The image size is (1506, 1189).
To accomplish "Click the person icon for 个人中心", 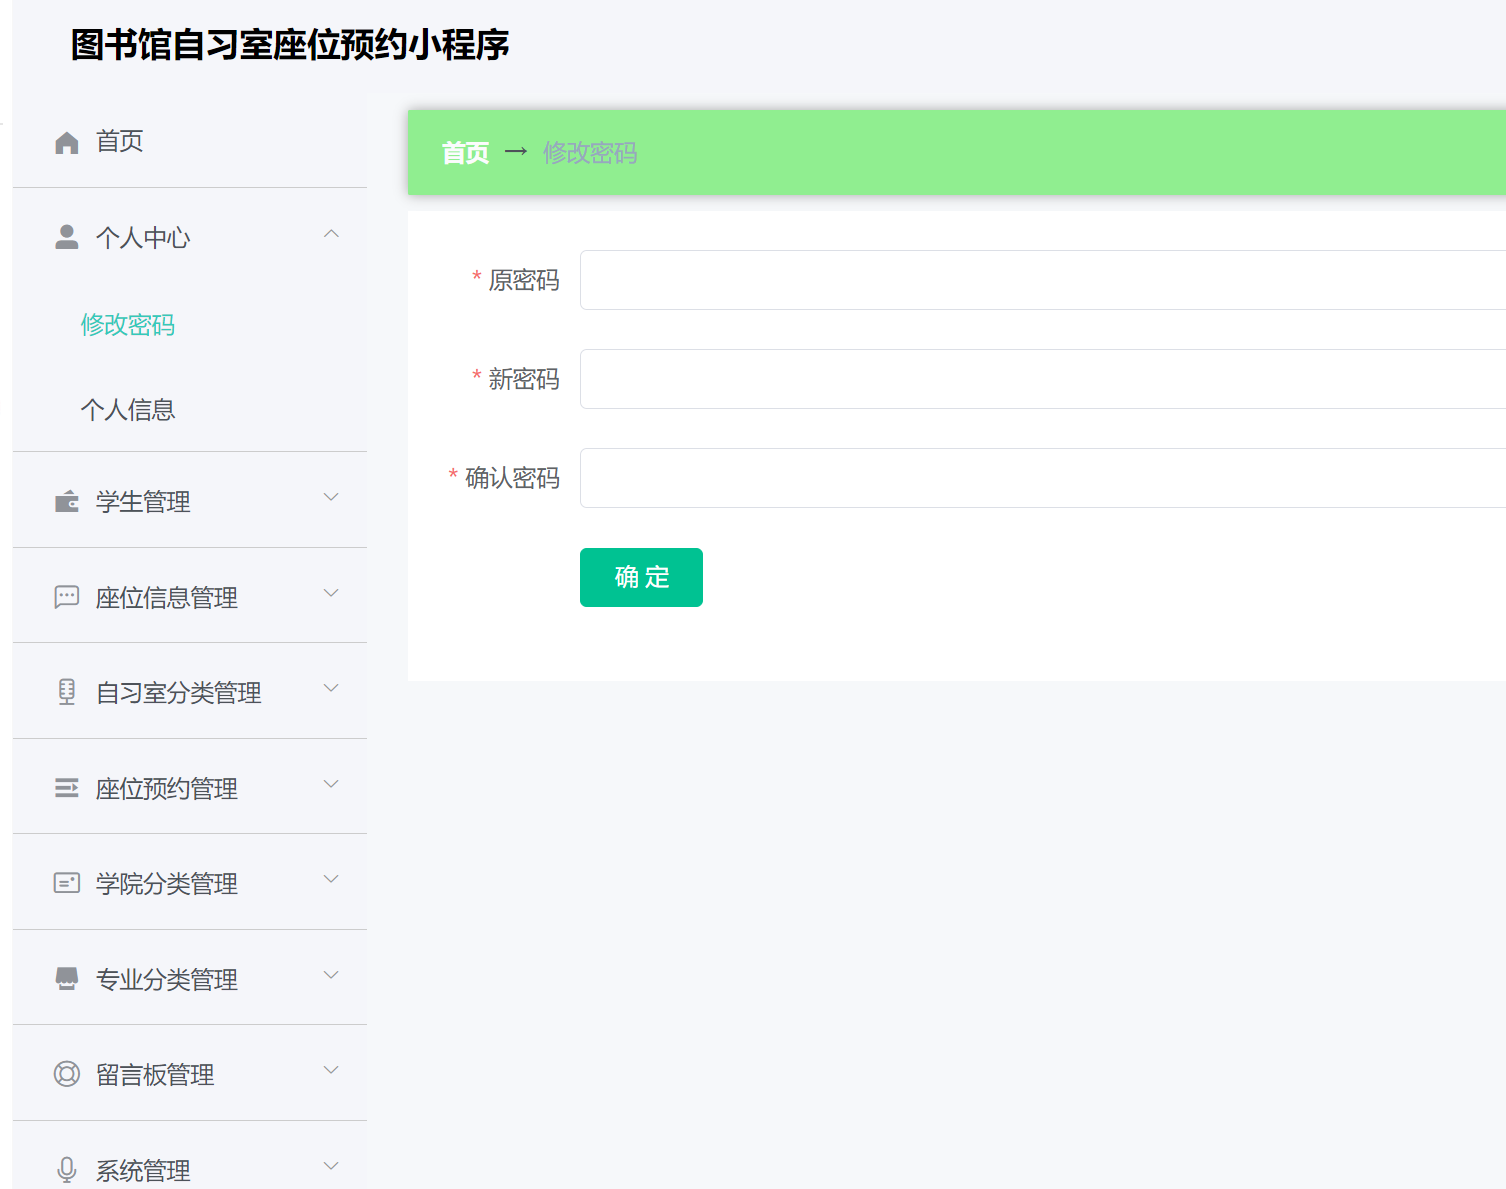I will tap(67, 237).
